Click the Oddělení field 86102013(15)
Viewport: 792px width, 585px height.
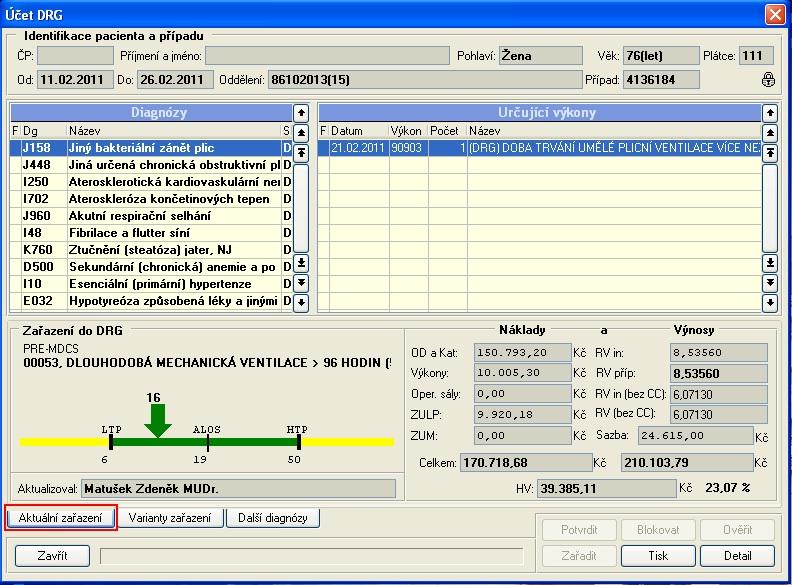point(425,80)
